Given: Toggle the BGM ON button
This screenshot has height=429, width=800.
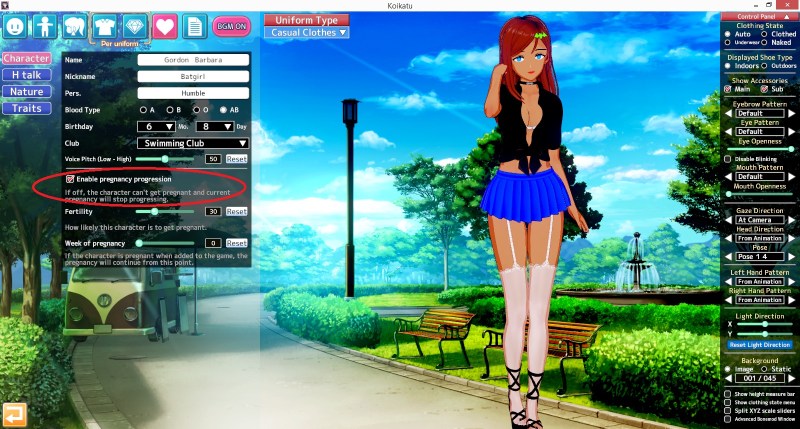Looking at the screenshot, I should pos(232,25).
